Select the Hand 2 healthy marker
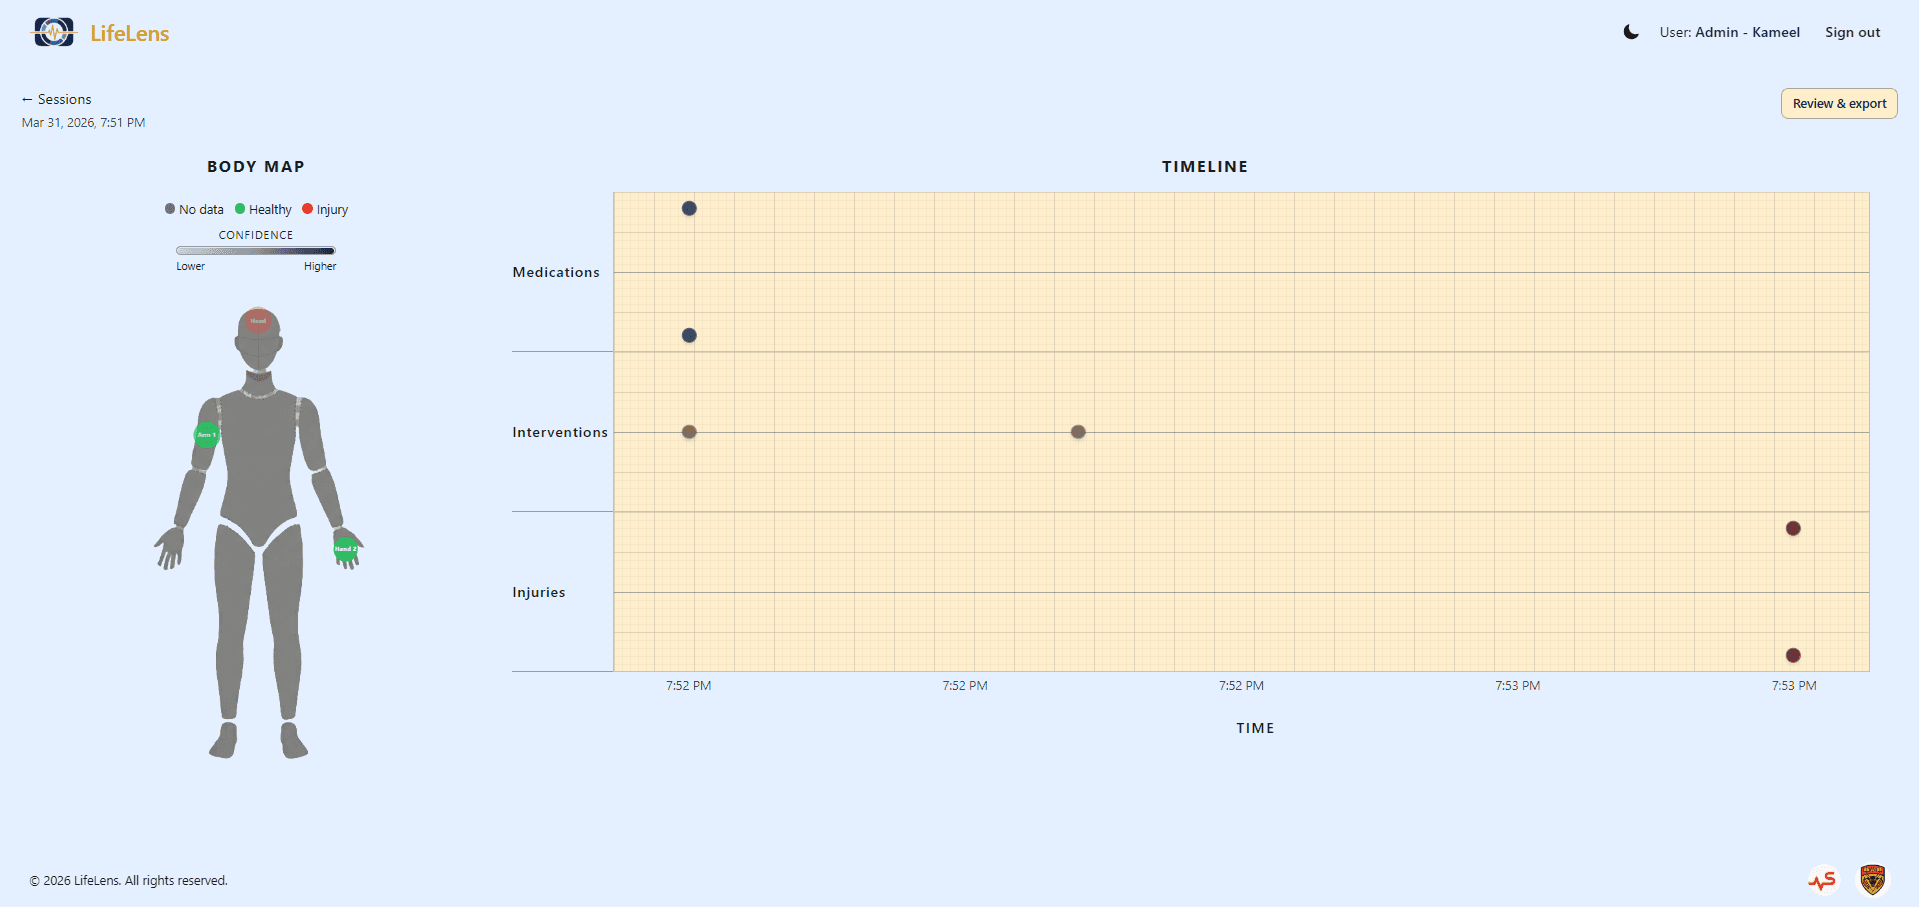Screen dimensions: 1920x907 [x=345, y=549]
